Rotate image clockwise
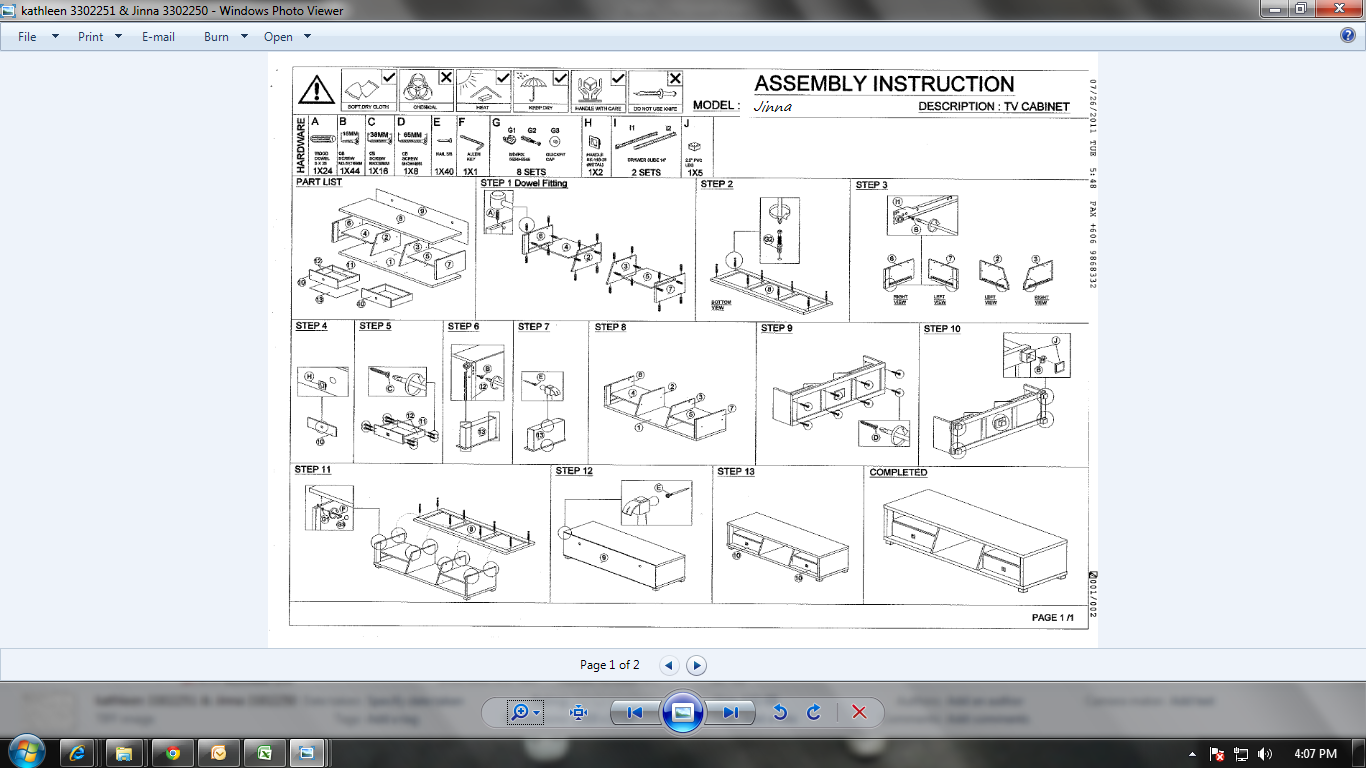Screen dimensions: 1366x768 814,712
